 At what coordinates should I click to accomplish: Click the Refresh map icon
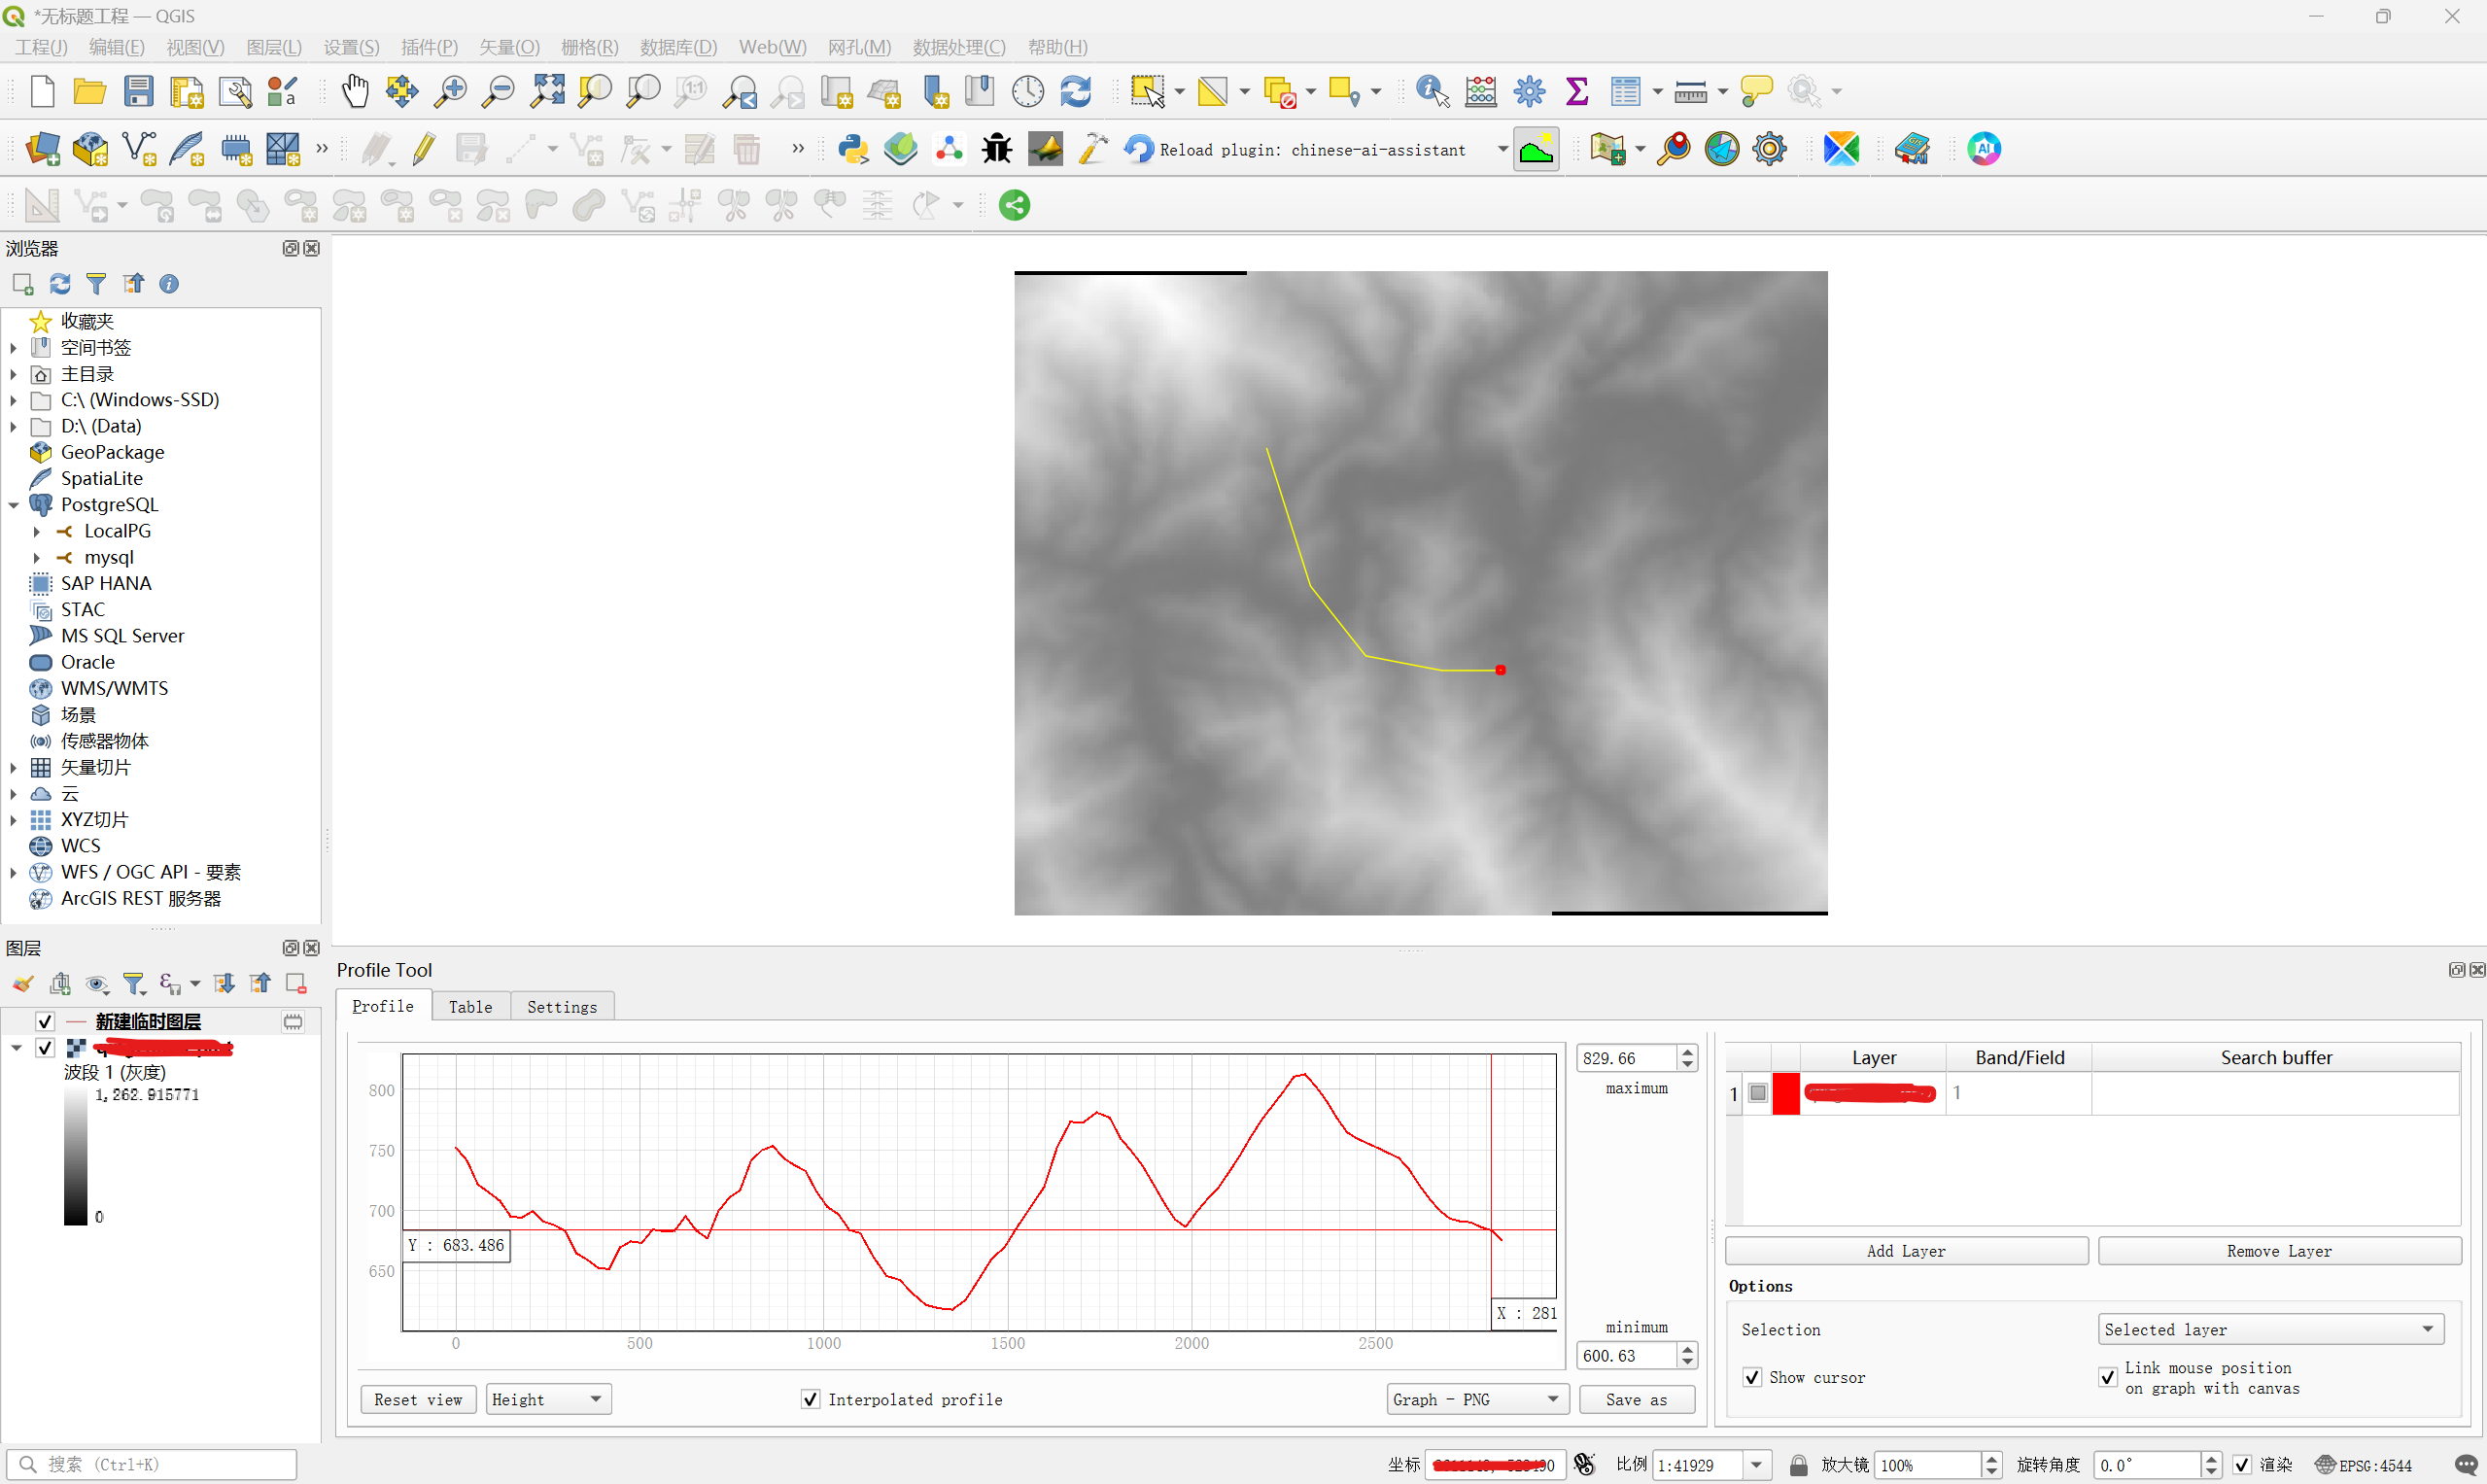(1076, 92)
